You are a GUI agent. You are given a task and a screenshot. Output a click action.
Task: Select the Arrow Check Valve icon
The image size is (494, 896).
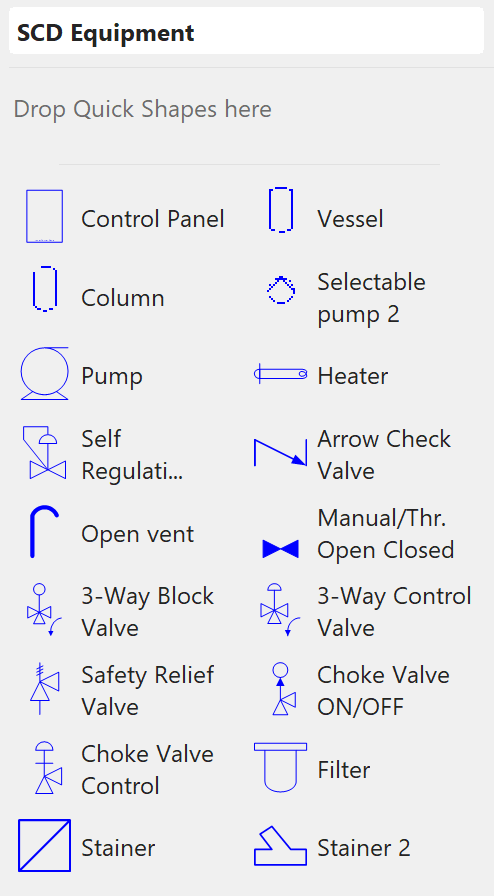tap(281, 453)
